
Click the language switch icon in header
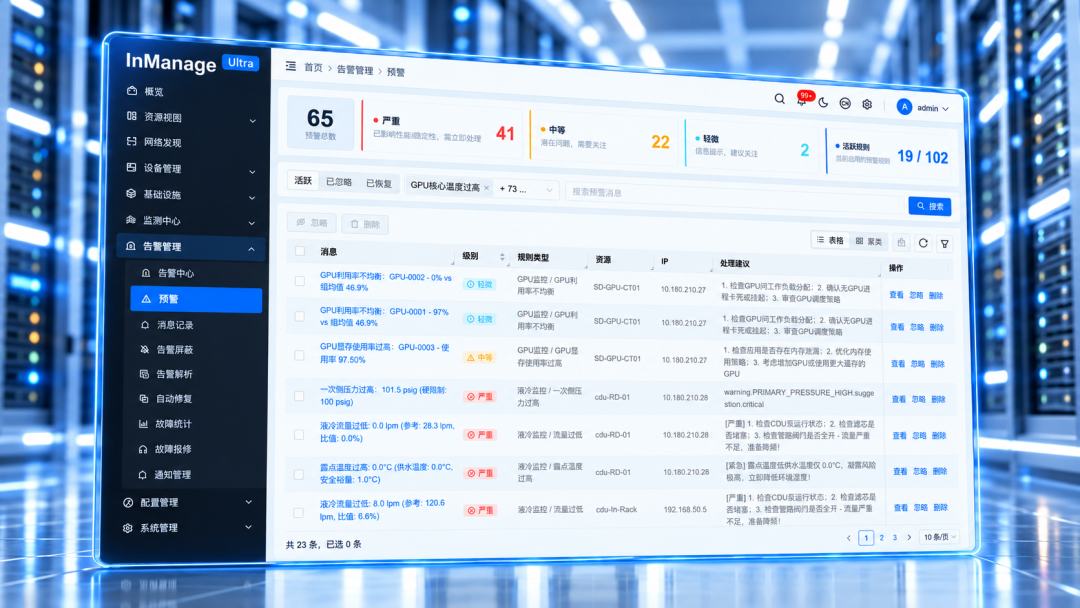tap(845, 103)
